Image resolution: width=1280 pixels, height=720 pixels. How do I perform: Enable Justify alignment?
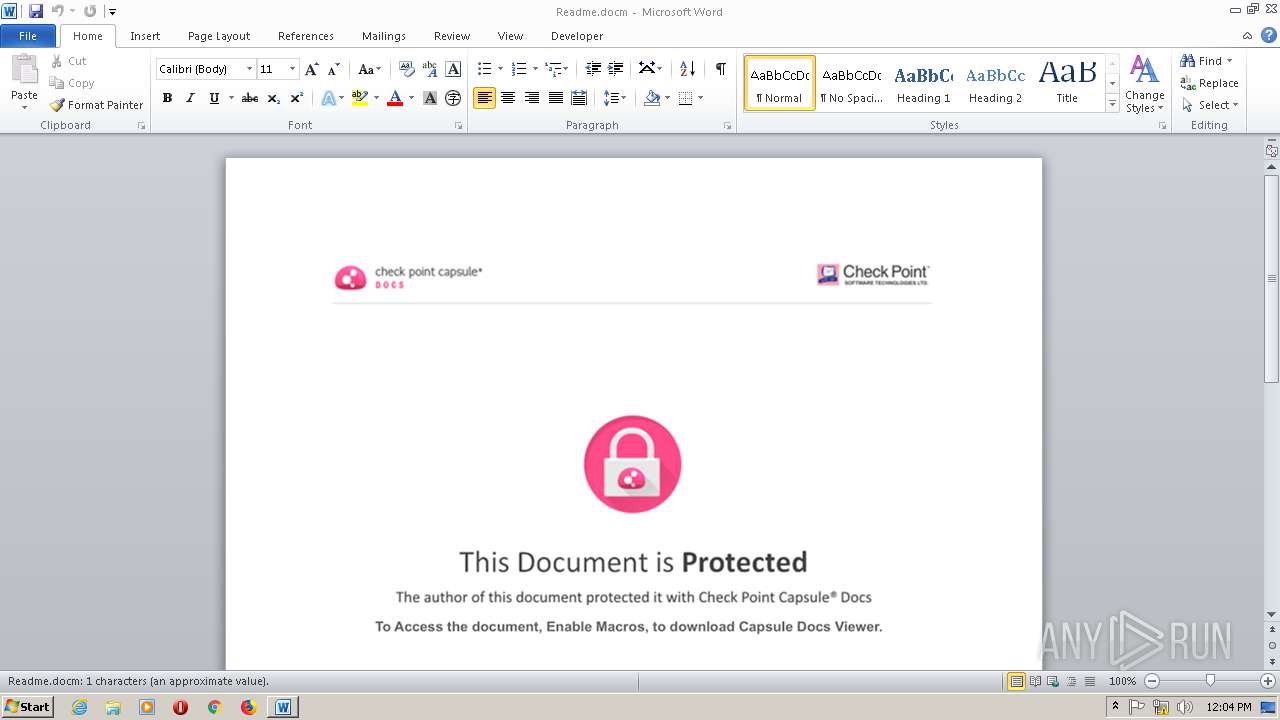pos(555,98)
